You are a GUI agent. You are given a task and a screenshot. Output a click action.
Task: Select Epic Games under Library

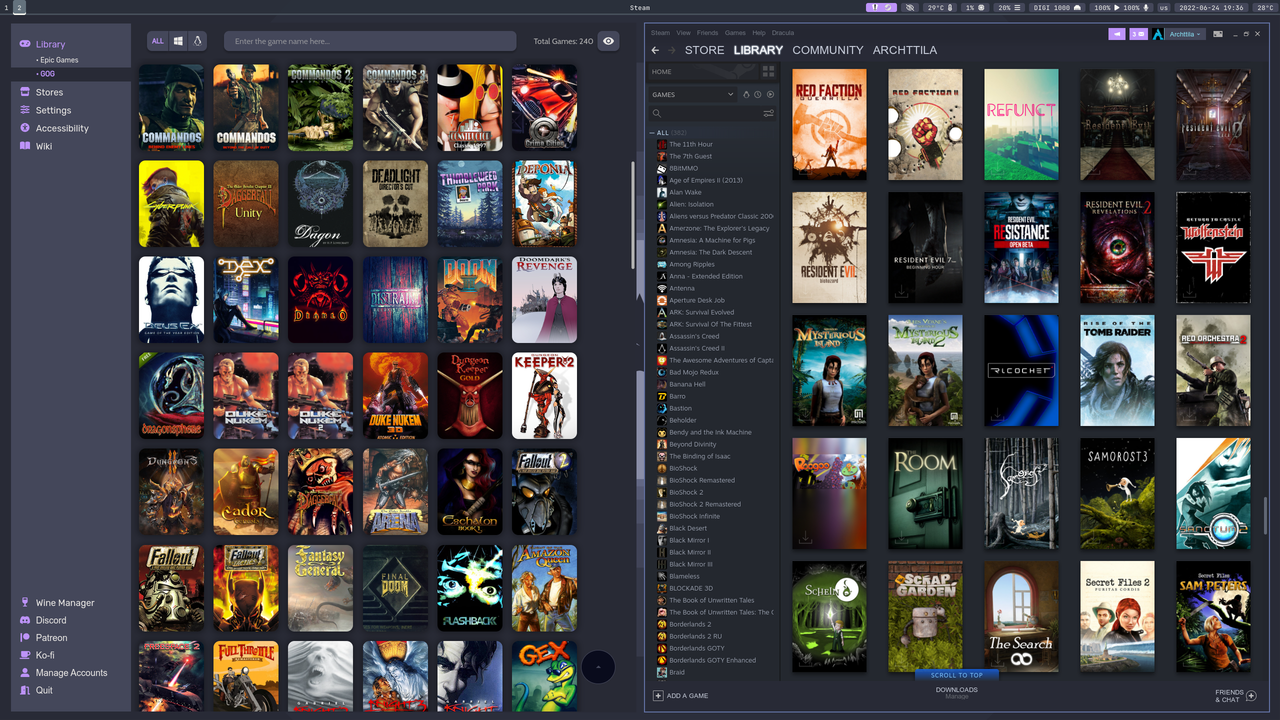(x=59, y=60)
